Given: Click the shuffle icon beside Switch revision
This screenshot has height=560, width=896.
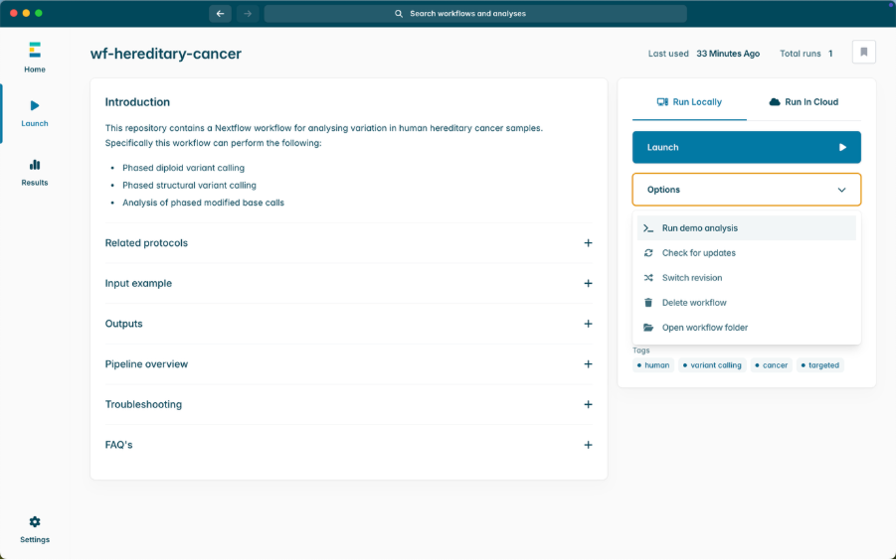Looking at the screenshot, I should [x=648, y=278].
